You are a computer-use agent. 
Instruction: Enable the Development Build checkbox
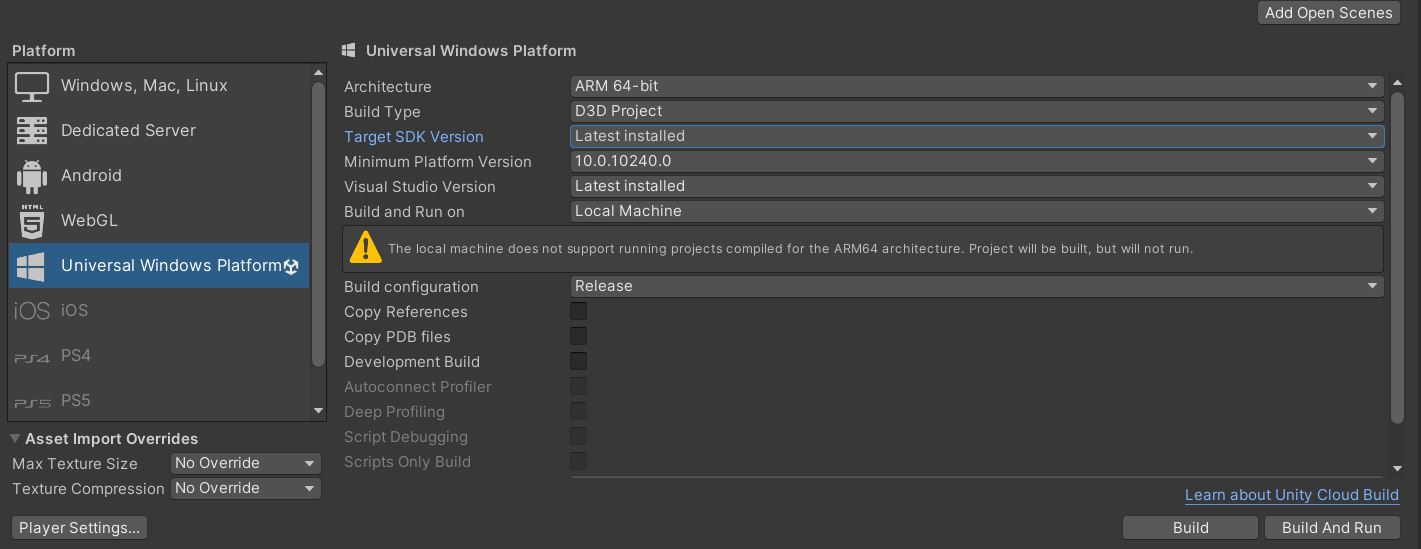pos(578,361)
